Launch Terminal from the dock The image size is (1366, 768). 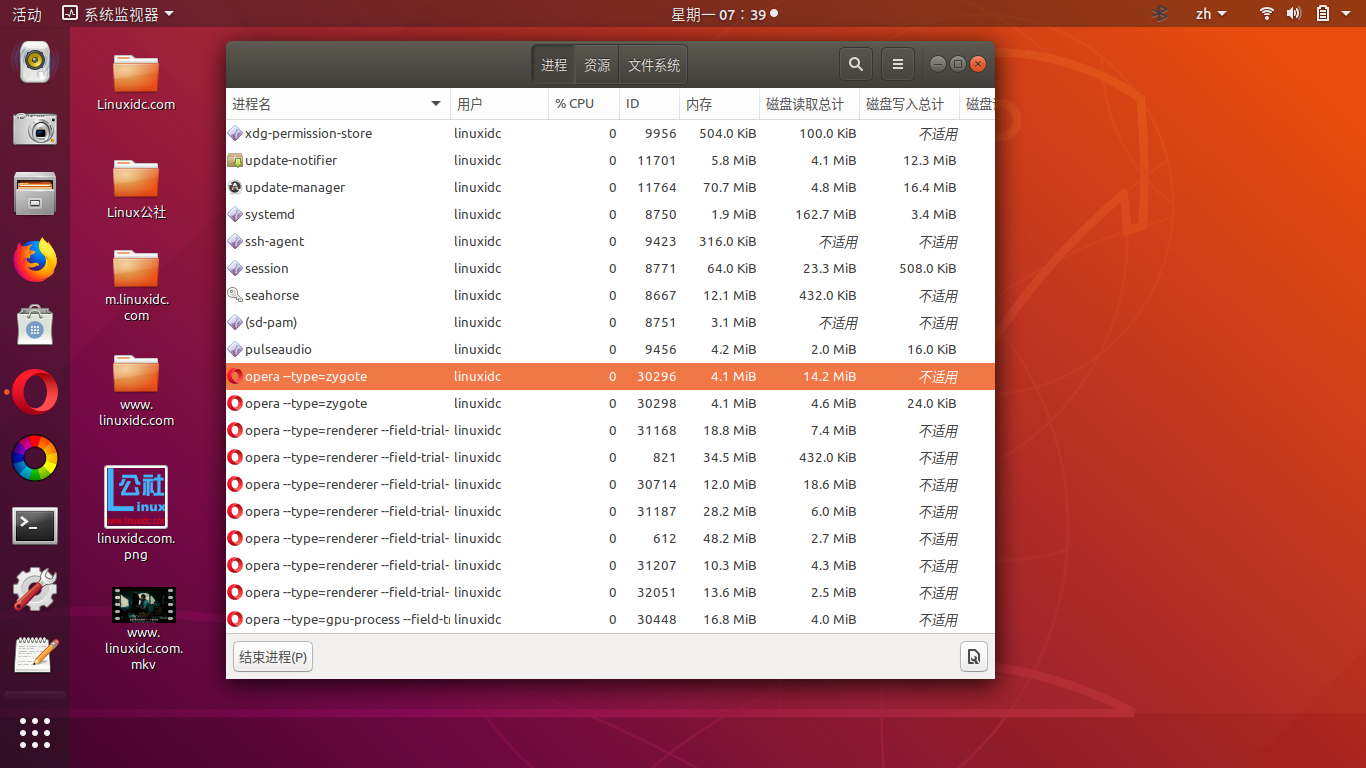(35, 525)
